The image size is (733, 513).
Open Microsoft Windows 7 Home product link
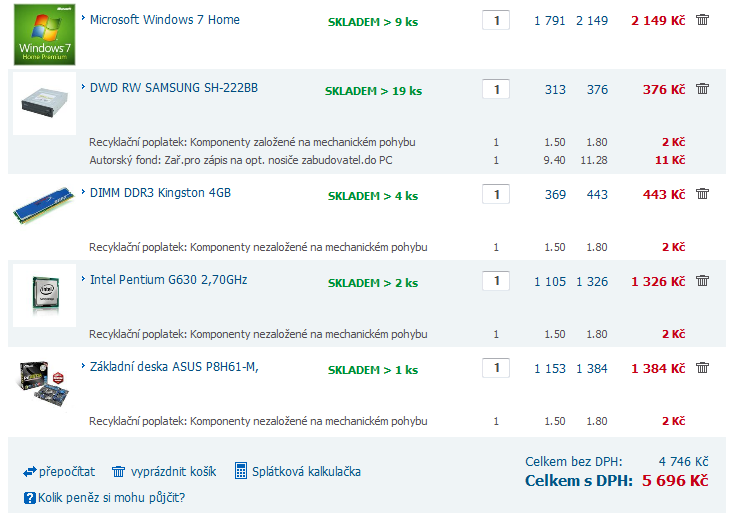[x=165, y=20]
